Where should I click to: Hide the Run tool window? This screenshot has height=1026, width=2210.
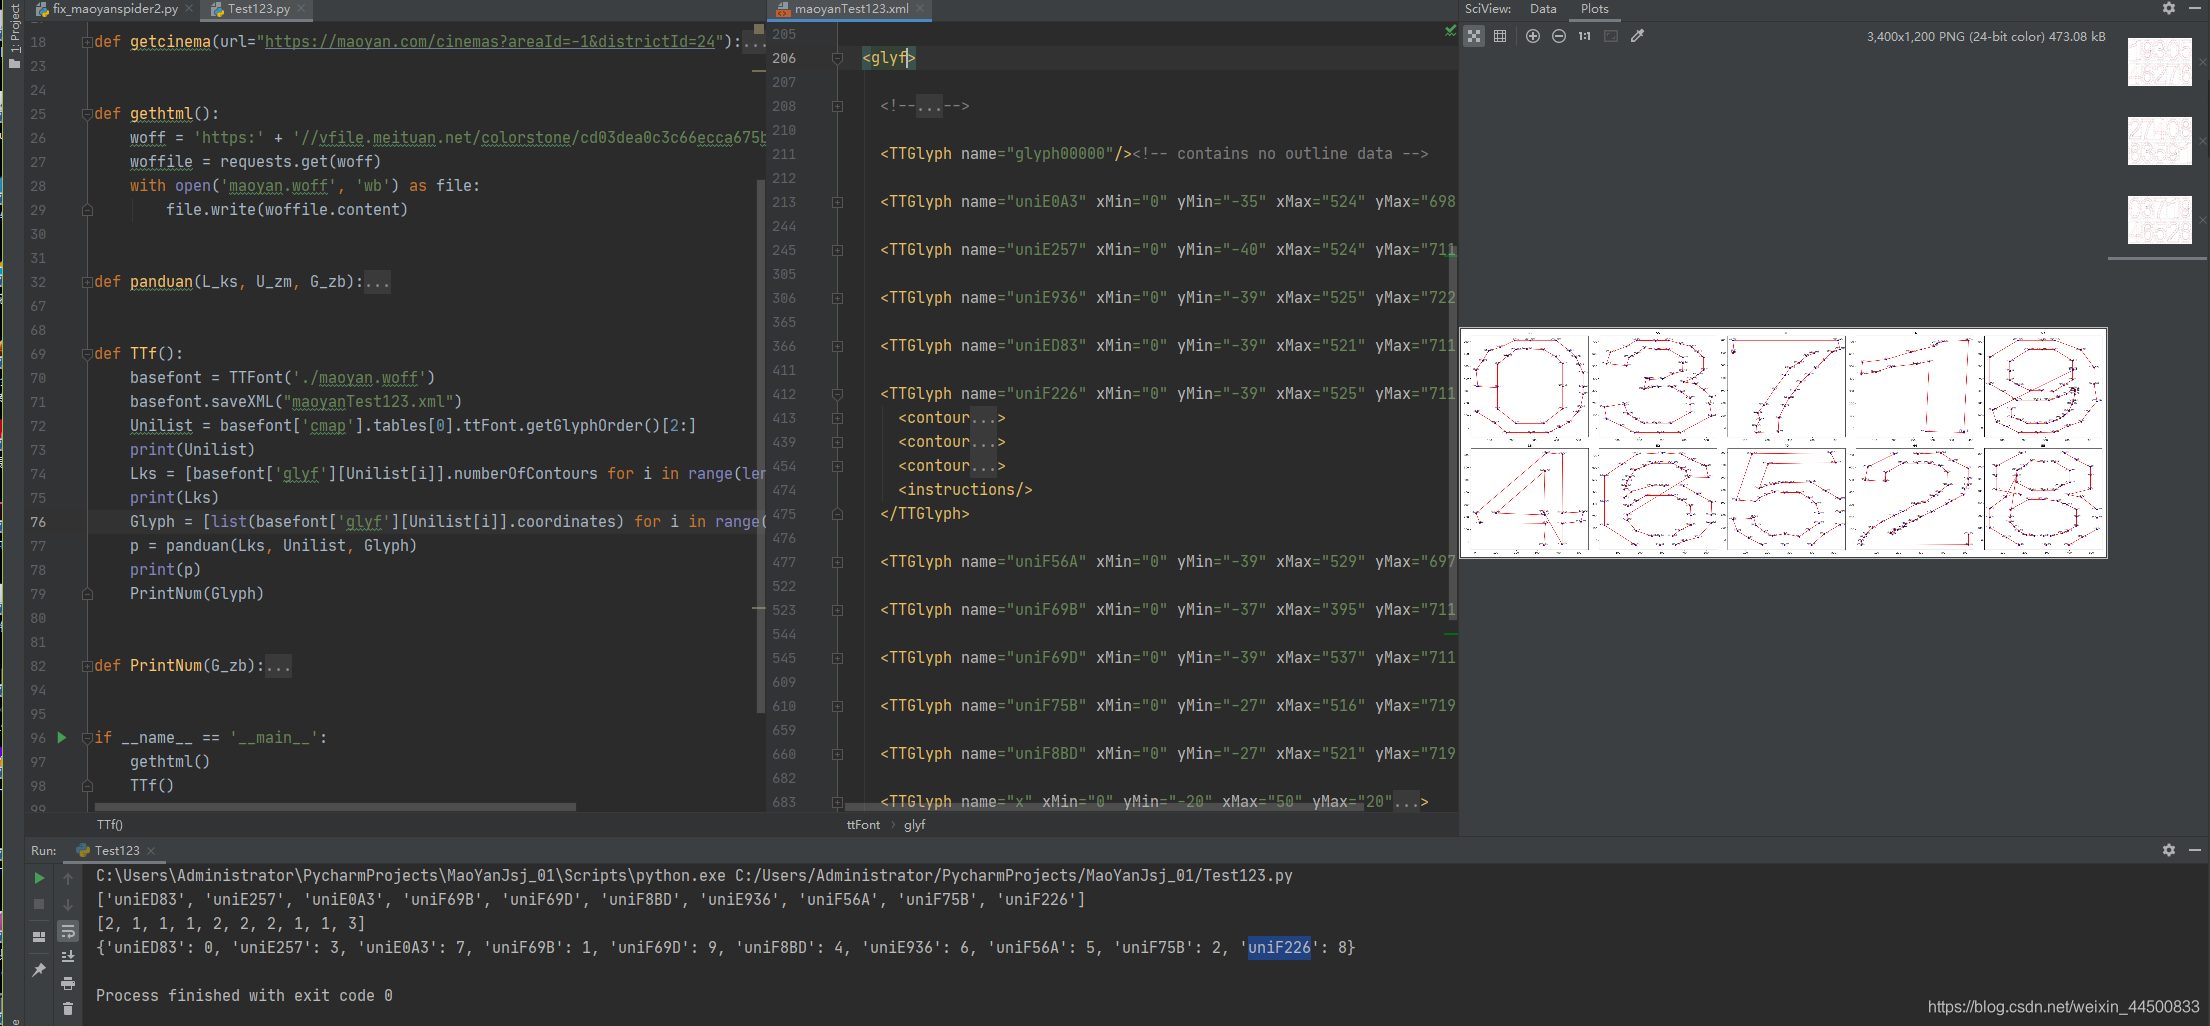(2195, 850)
